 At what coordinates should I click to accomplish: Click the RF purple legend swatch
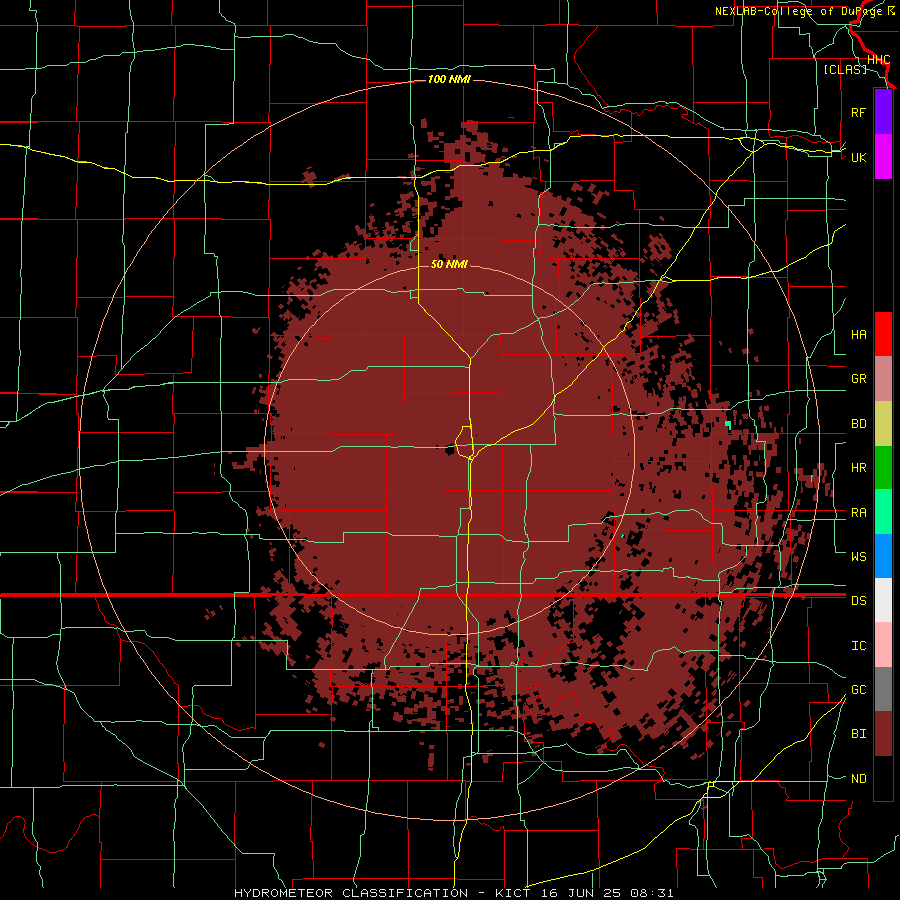point(883,112)
